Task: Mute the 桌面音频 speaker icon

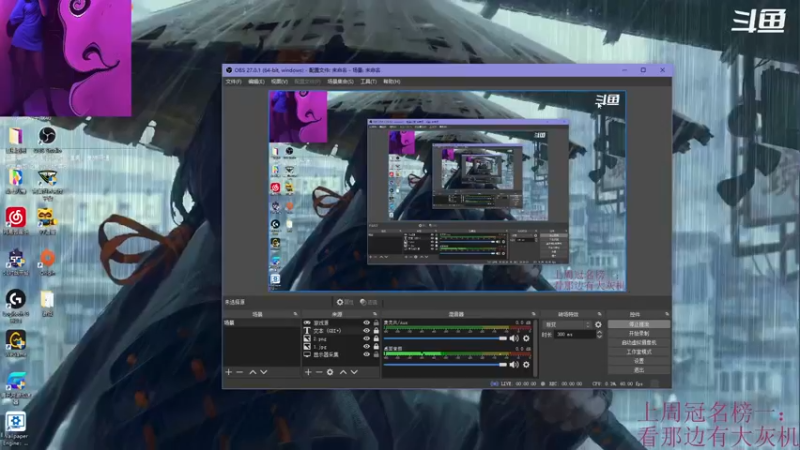Action: pyautogui.click(x=514, y=364)
